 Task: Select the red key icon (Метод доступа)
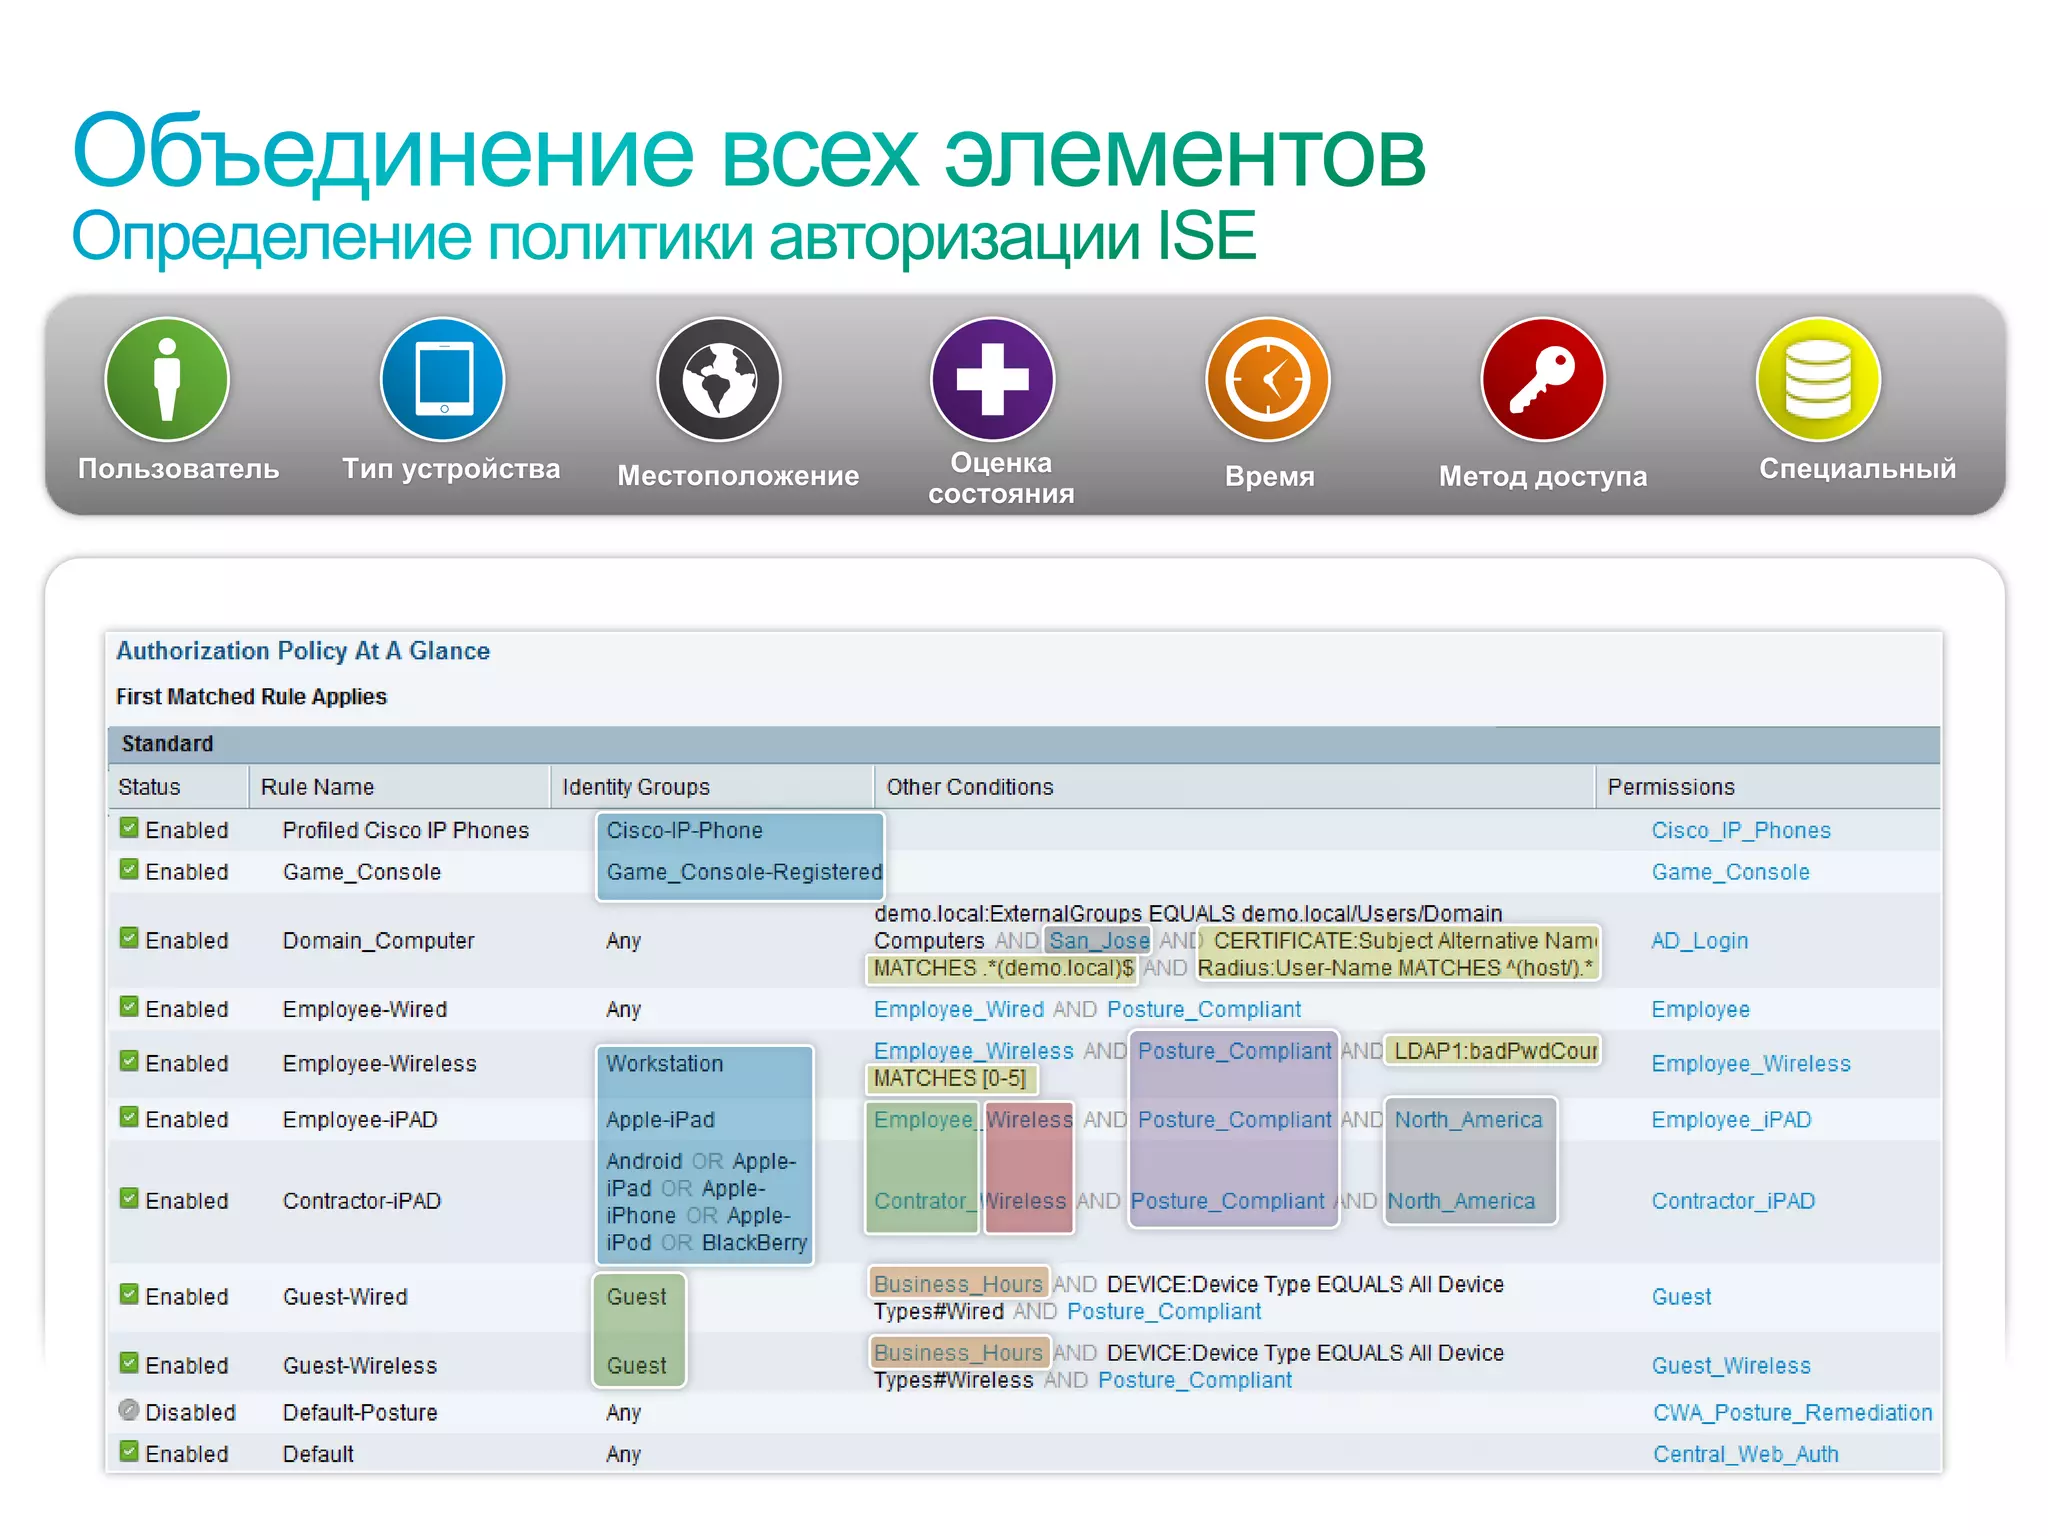[x=1543, y=379]
